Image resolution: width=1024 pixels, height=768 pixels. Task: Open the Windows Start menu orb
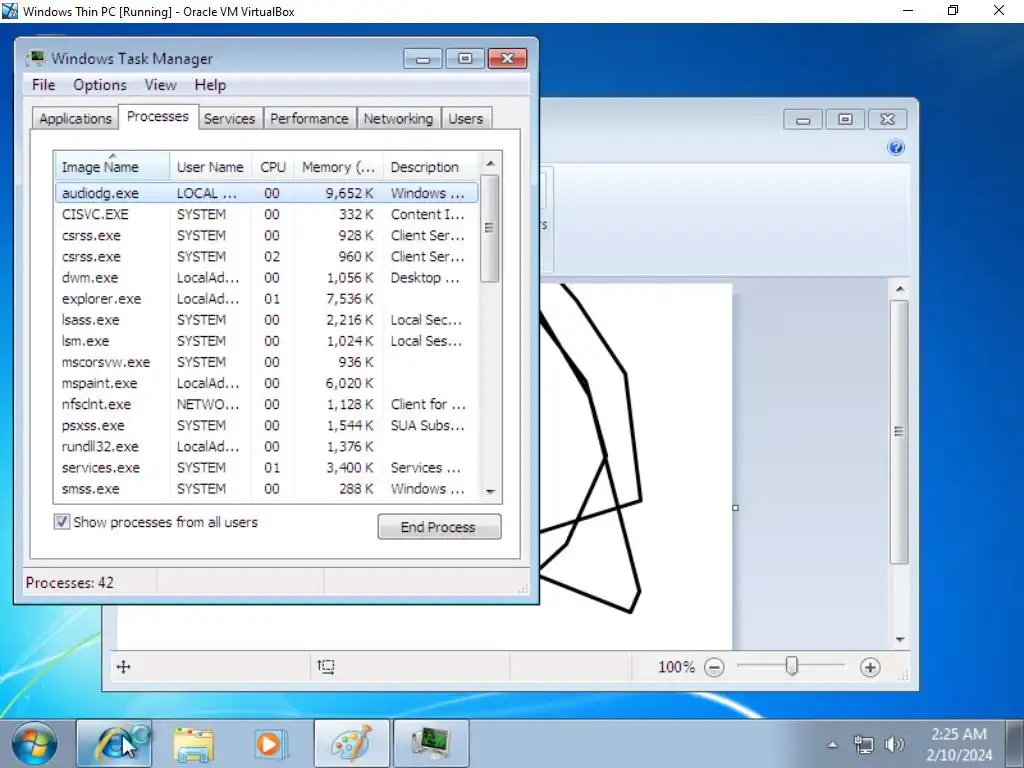tap(34, 743)
